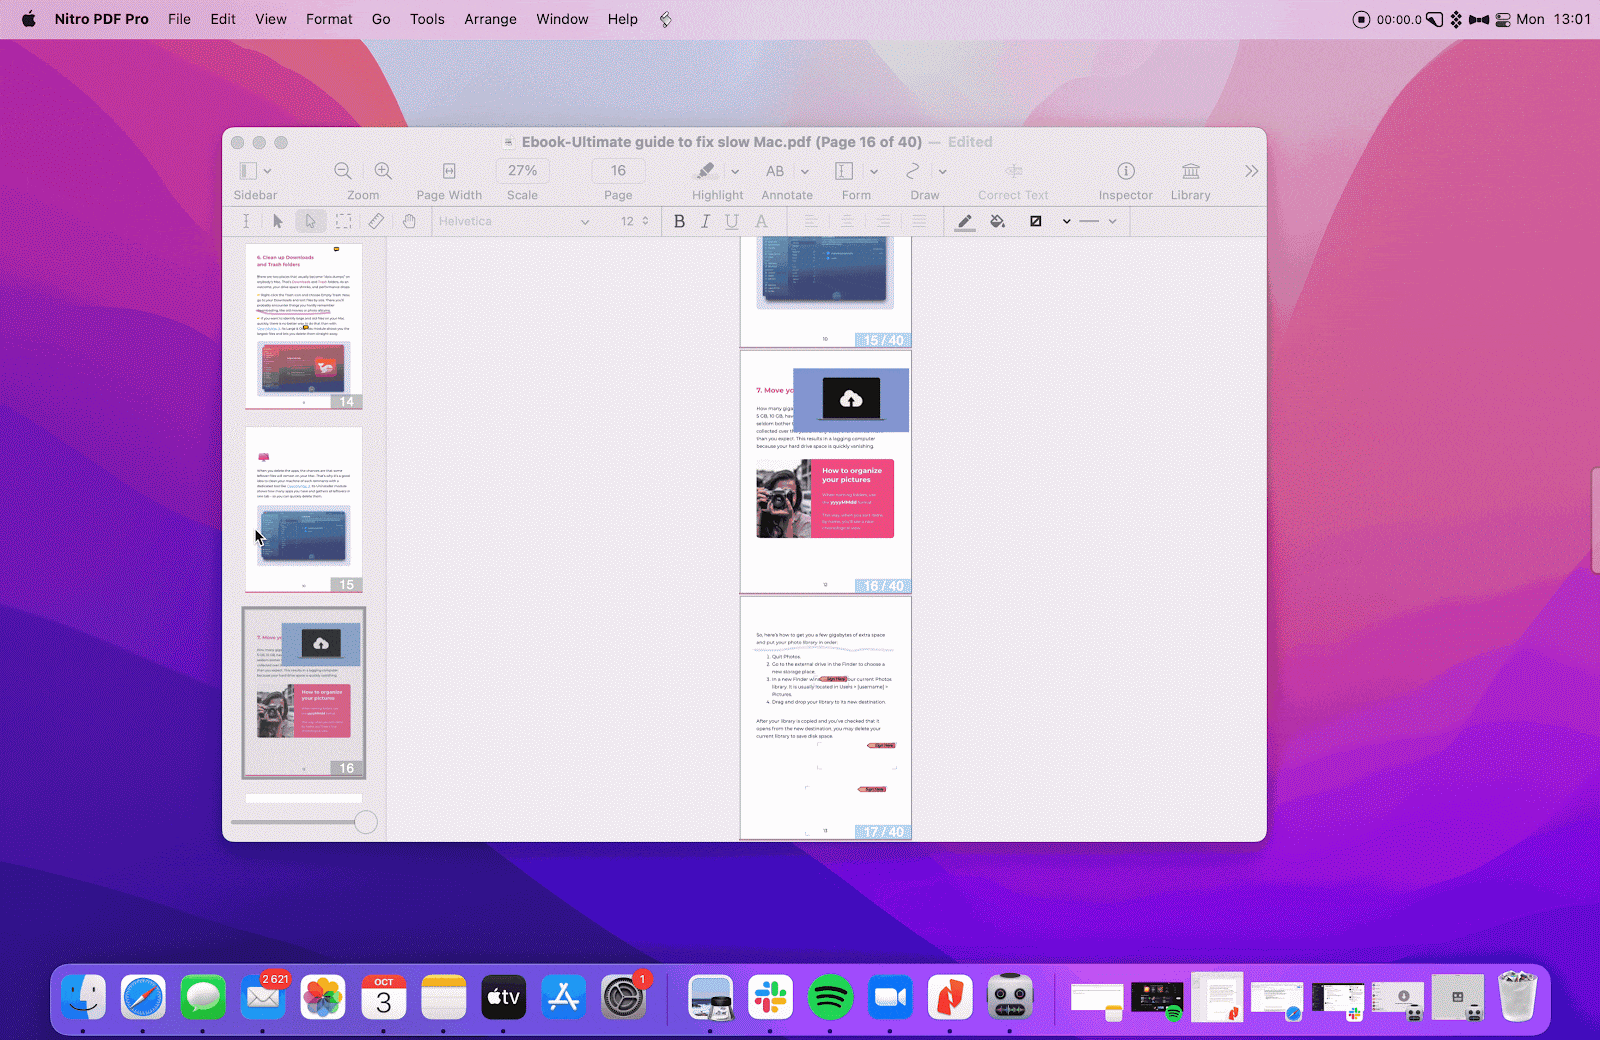This screenshot has width=1600, height=1040.
Task: Toggle Bold formatting
Action: [679, 221]
